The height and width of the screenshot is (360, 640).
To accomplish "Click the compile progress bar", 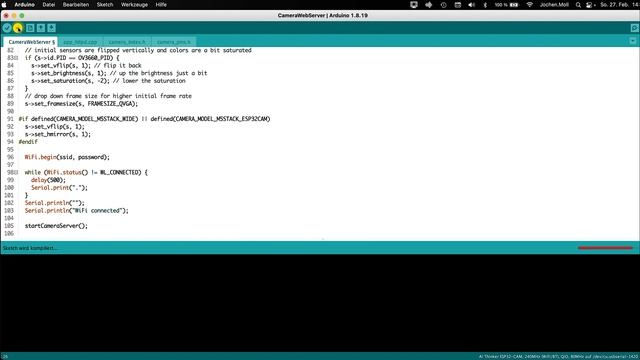I will click(605, 248).
